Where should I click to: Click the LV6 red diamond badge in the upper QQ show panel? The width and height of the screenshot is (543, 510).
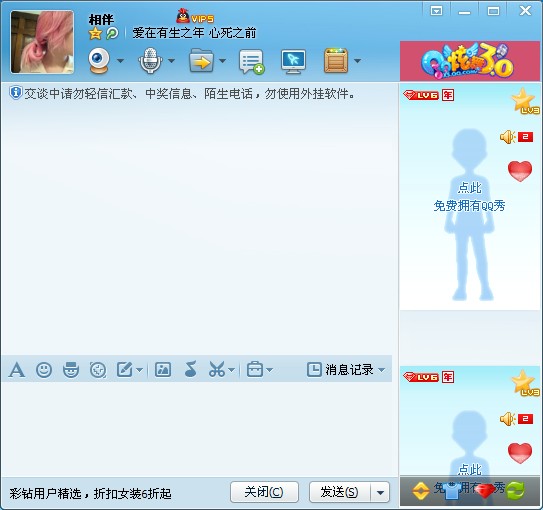421,95
